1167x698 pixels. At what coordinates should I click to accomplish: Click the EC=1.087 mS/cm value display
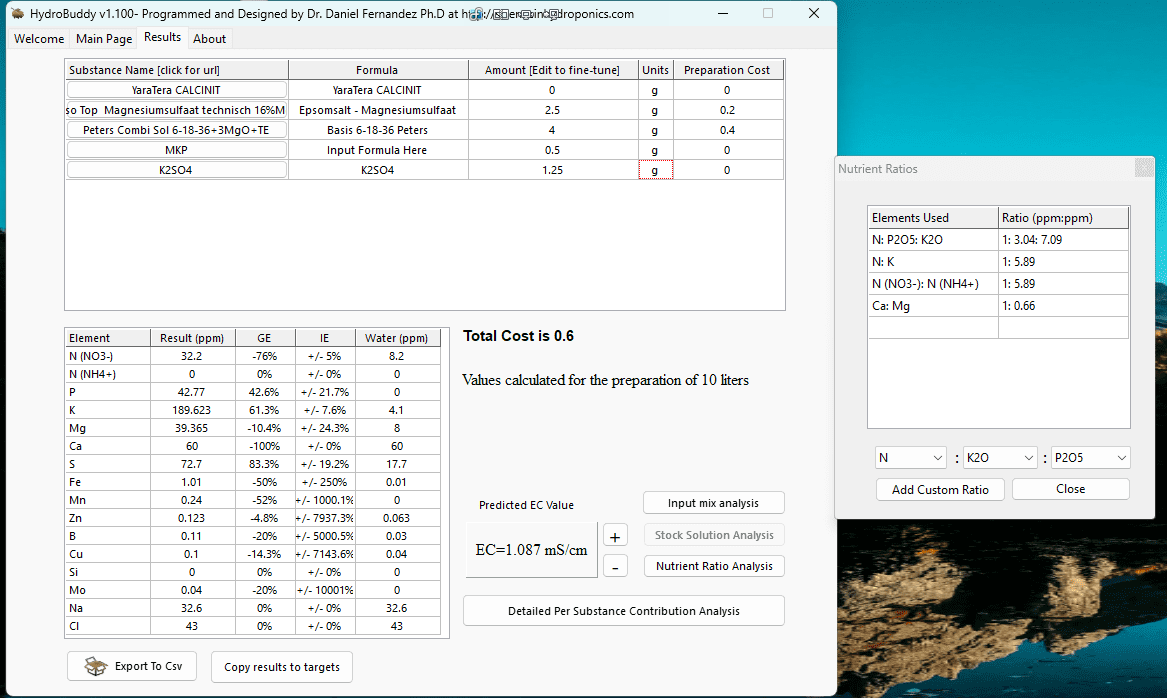531,550
